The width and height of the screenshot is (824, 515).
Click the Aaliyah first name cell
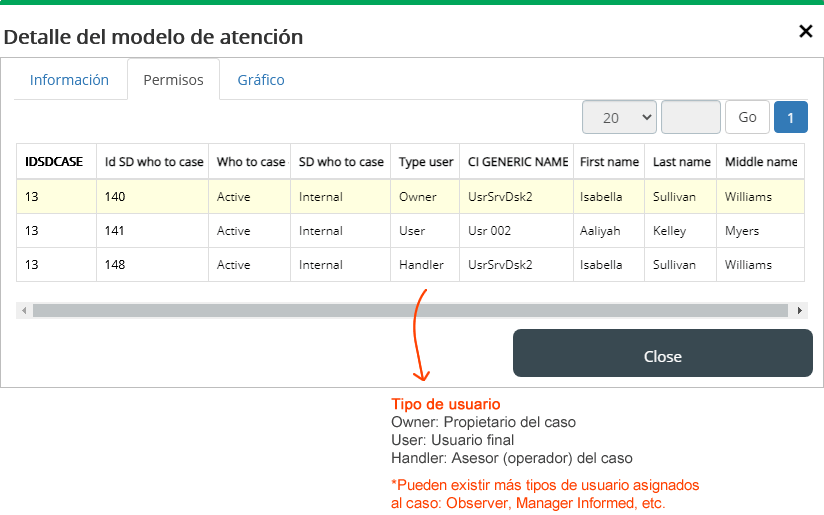[x=609, y=231]
